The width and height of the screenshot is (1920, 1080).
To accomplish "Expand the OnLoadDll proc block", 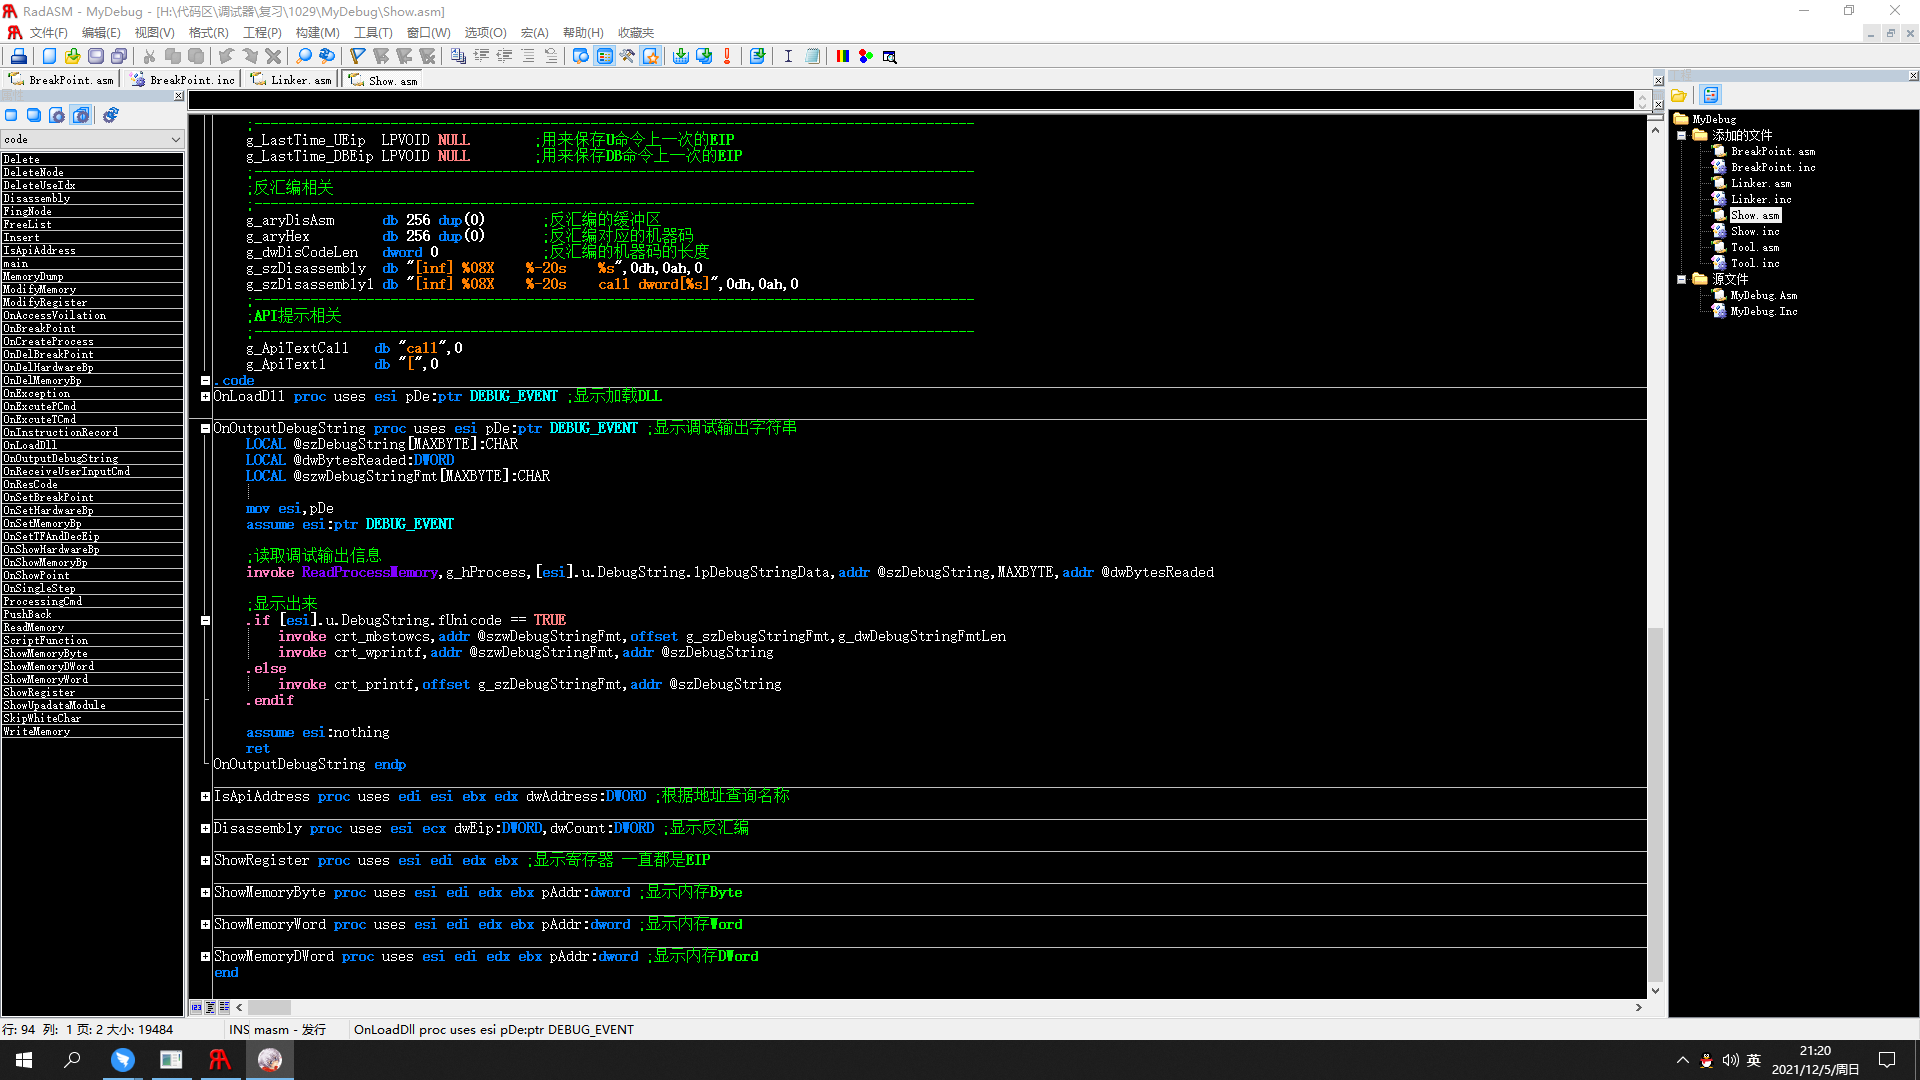I will pos(205,397).
